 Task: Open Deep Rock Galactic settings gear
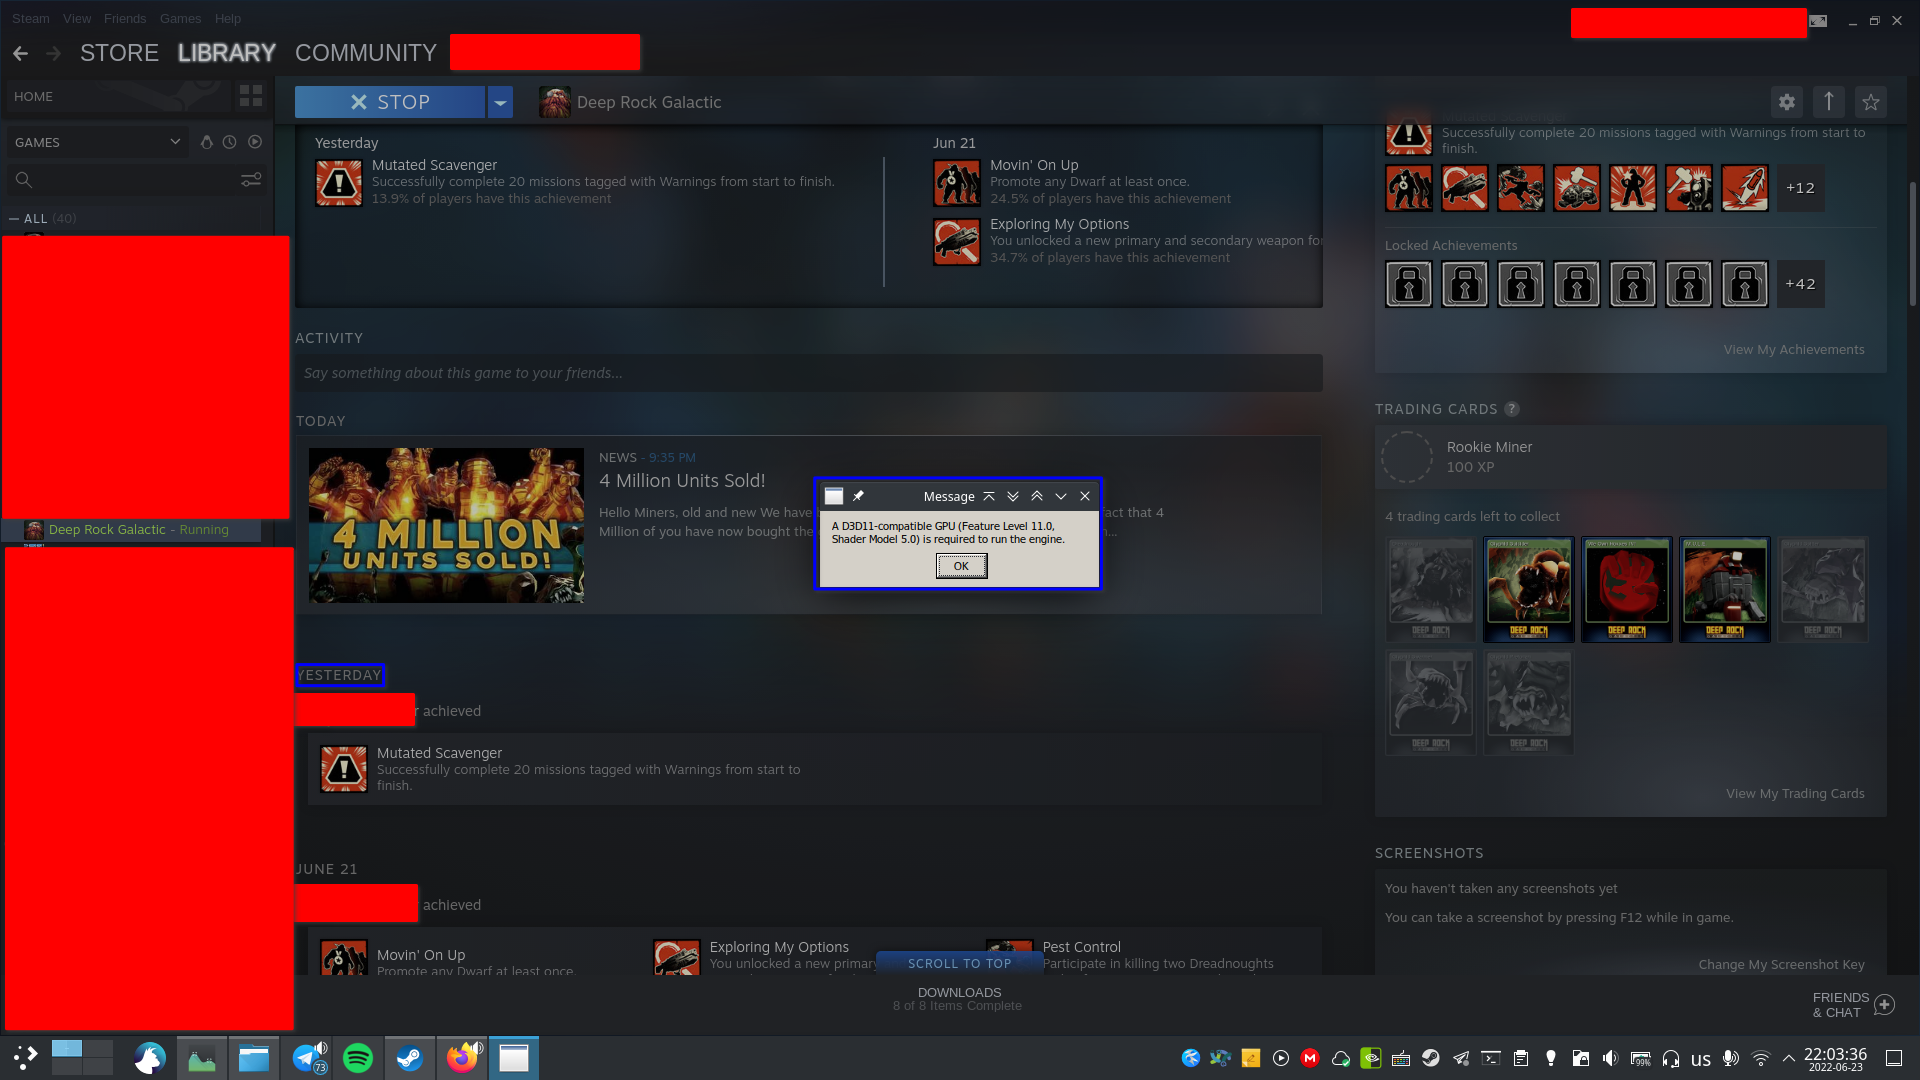tap(1787, 101)
